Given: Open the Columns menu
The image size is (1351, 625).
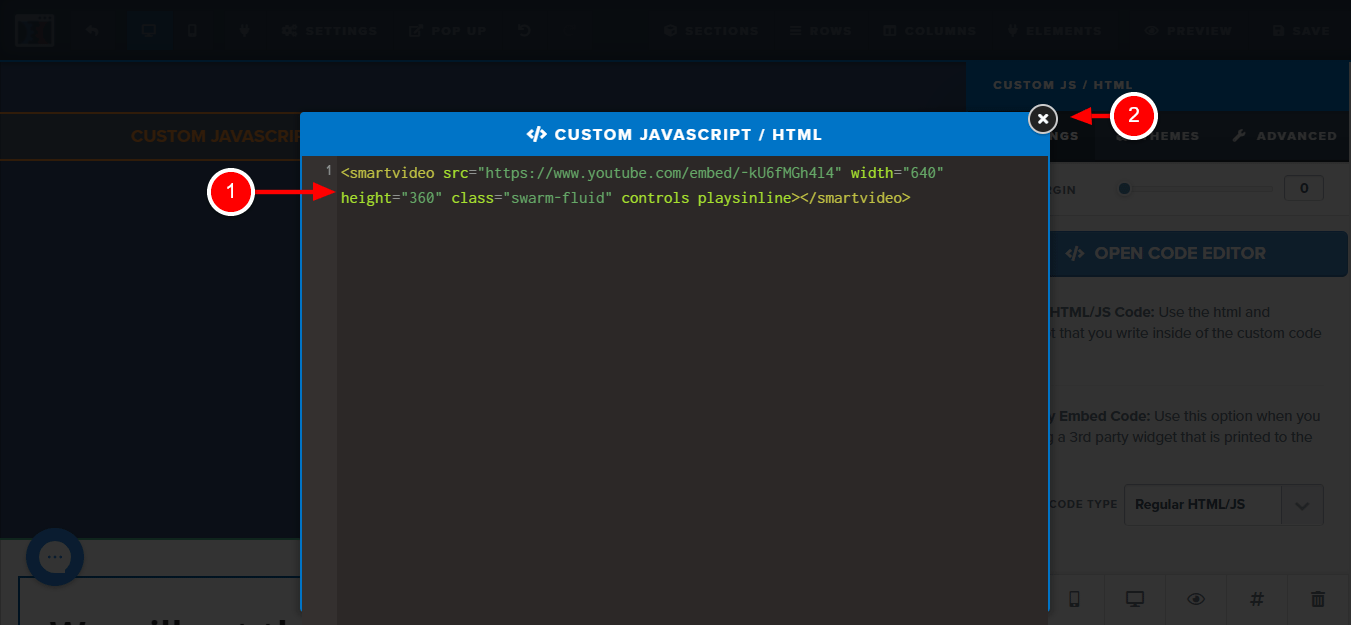Looking at the screenshot, I should (929, 31).
